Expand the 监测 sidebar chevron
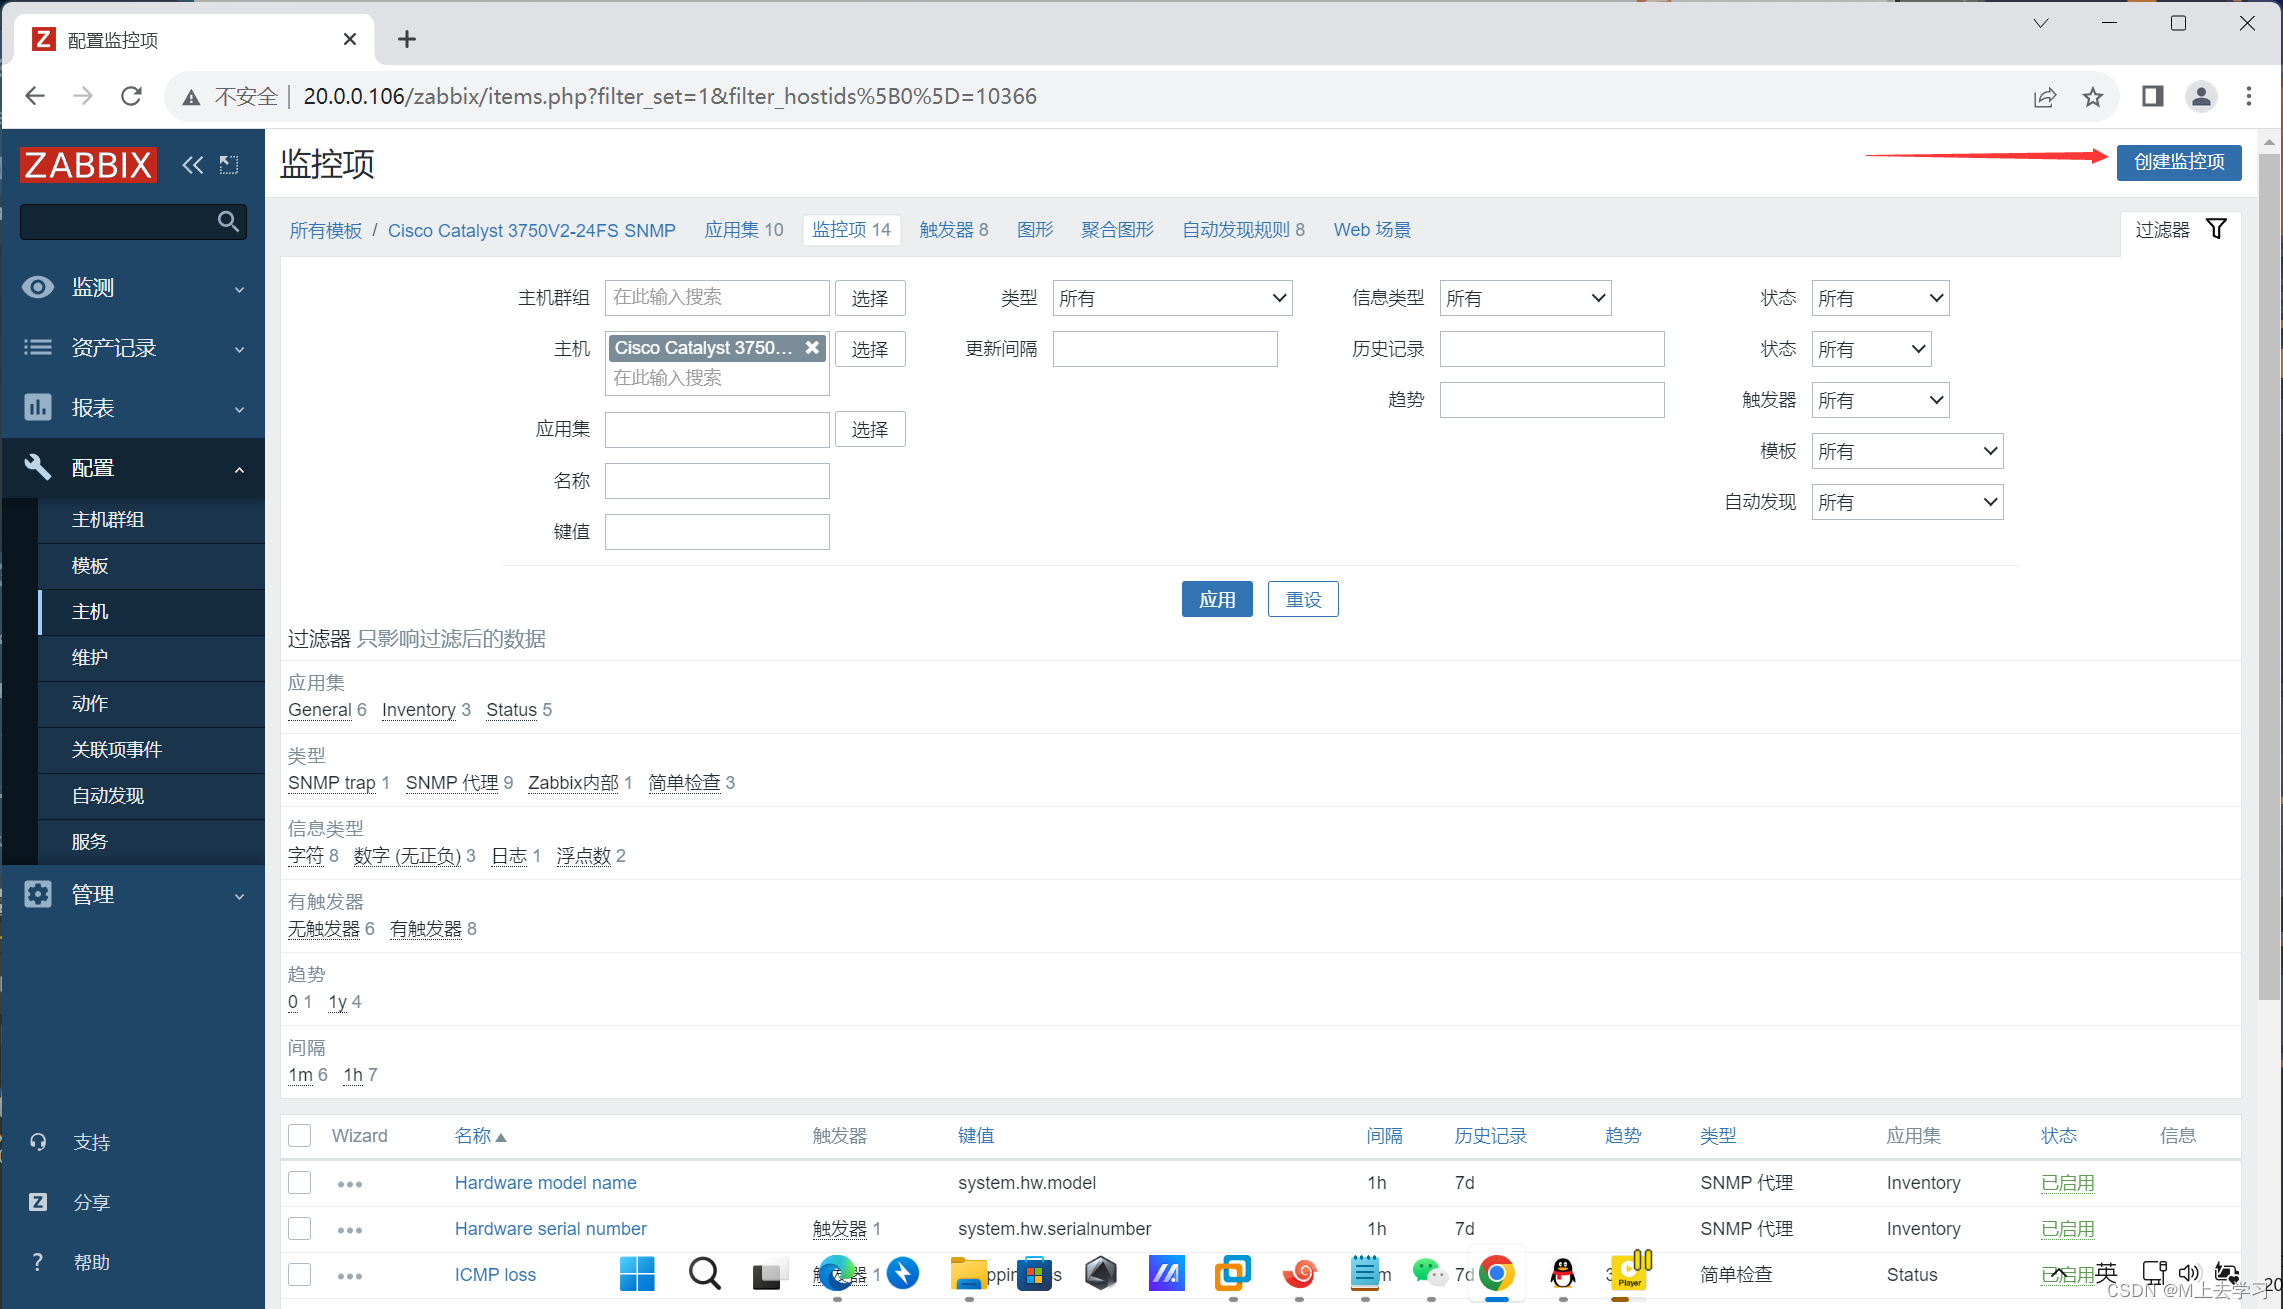This screenshot has width=2283, height=1309. (239, 290)
